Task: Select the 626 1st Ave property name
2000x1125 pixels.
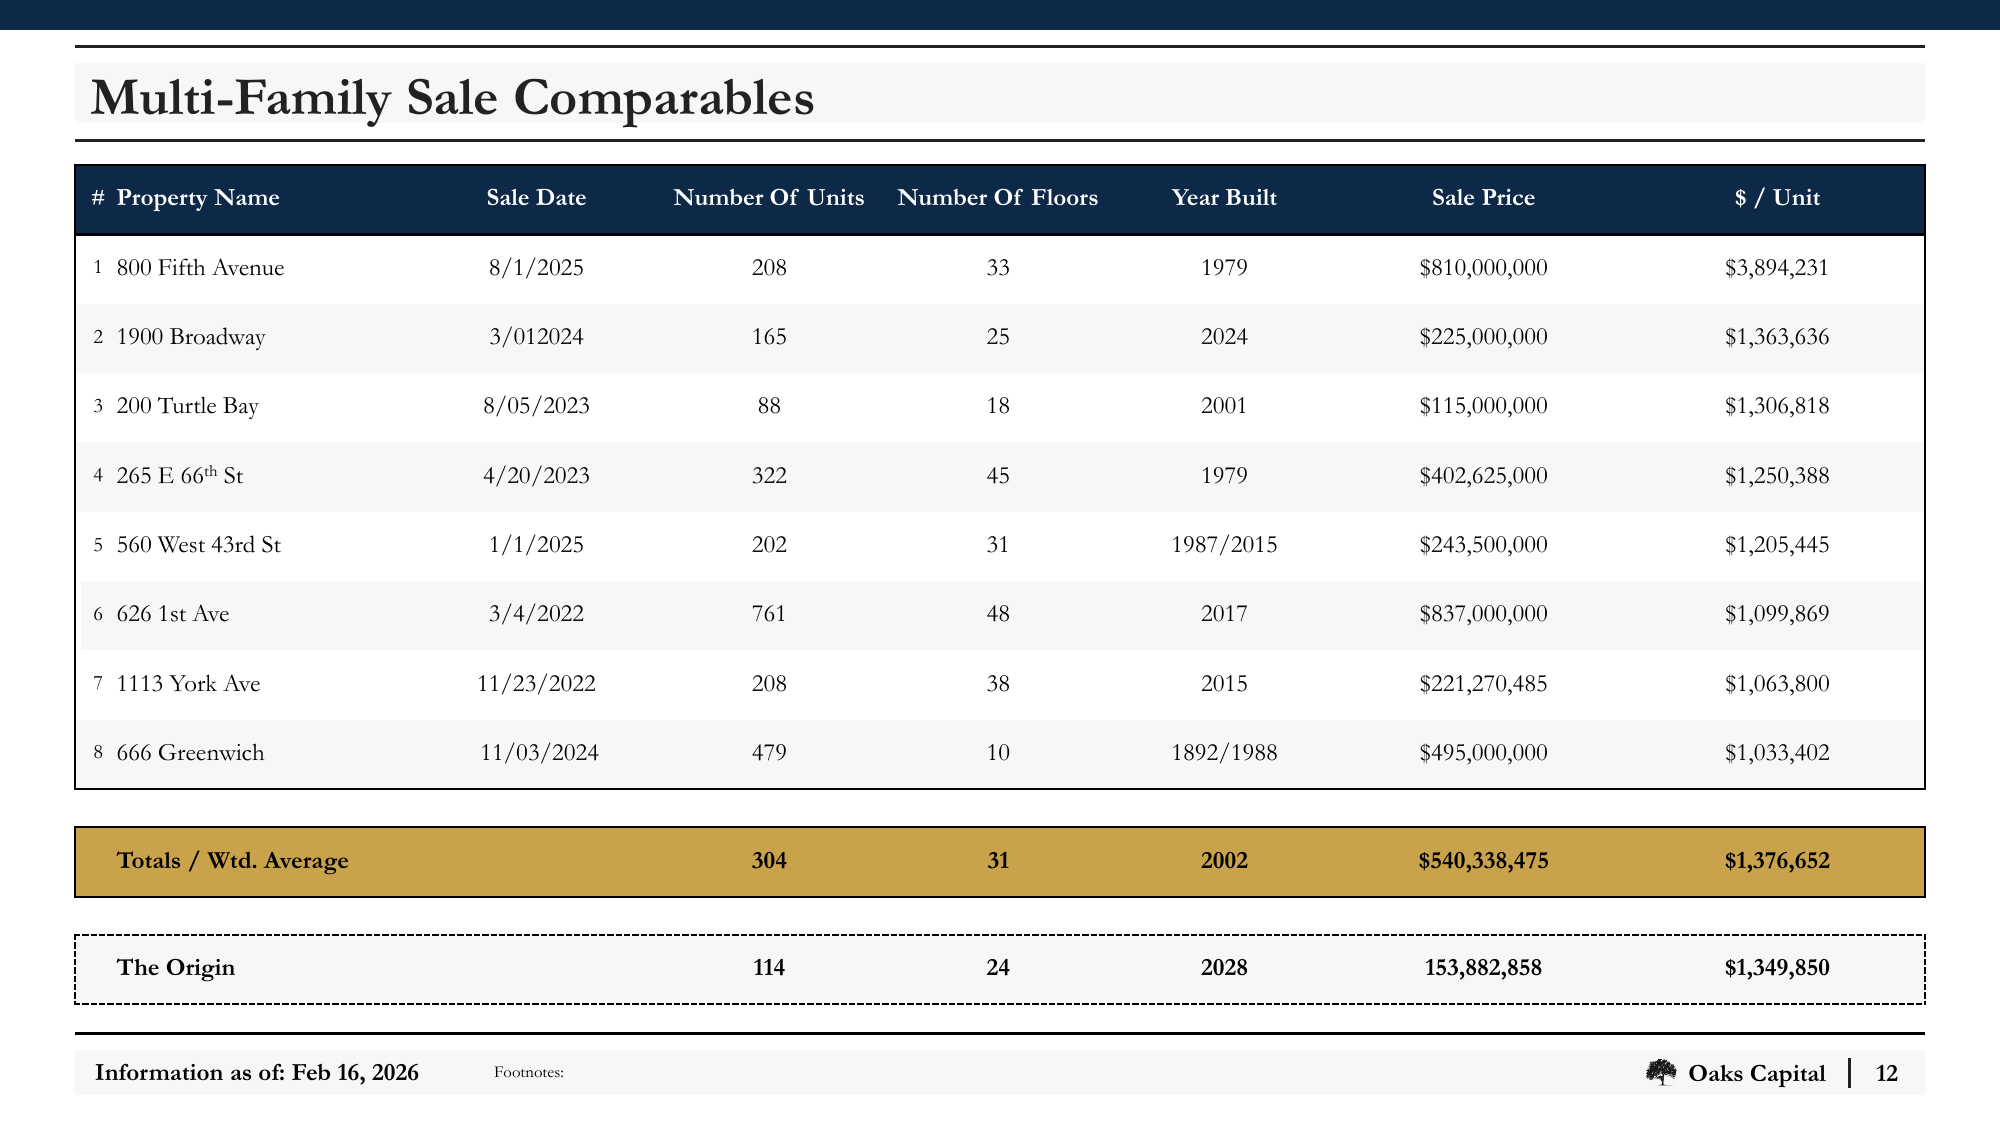Action: click(173, 614)
